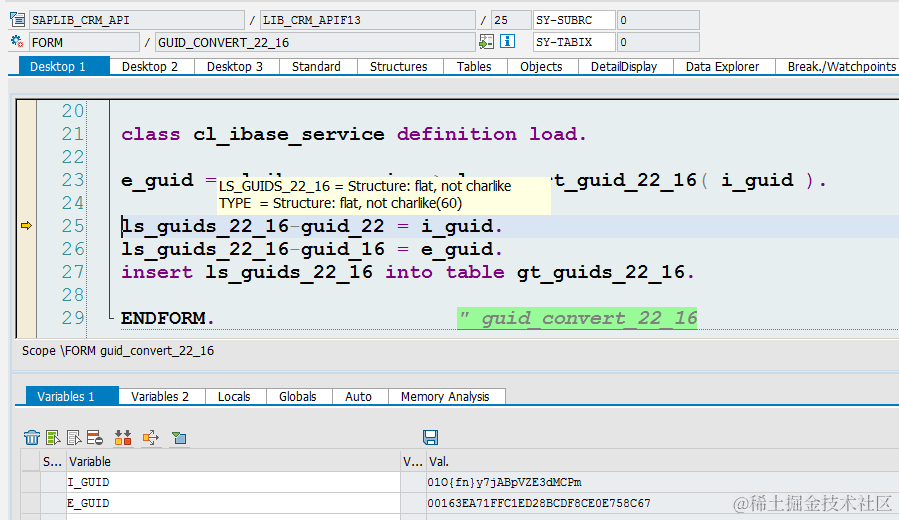Open the Data Explorer tab
Viewport: 899px width, 520px height.
722,67
